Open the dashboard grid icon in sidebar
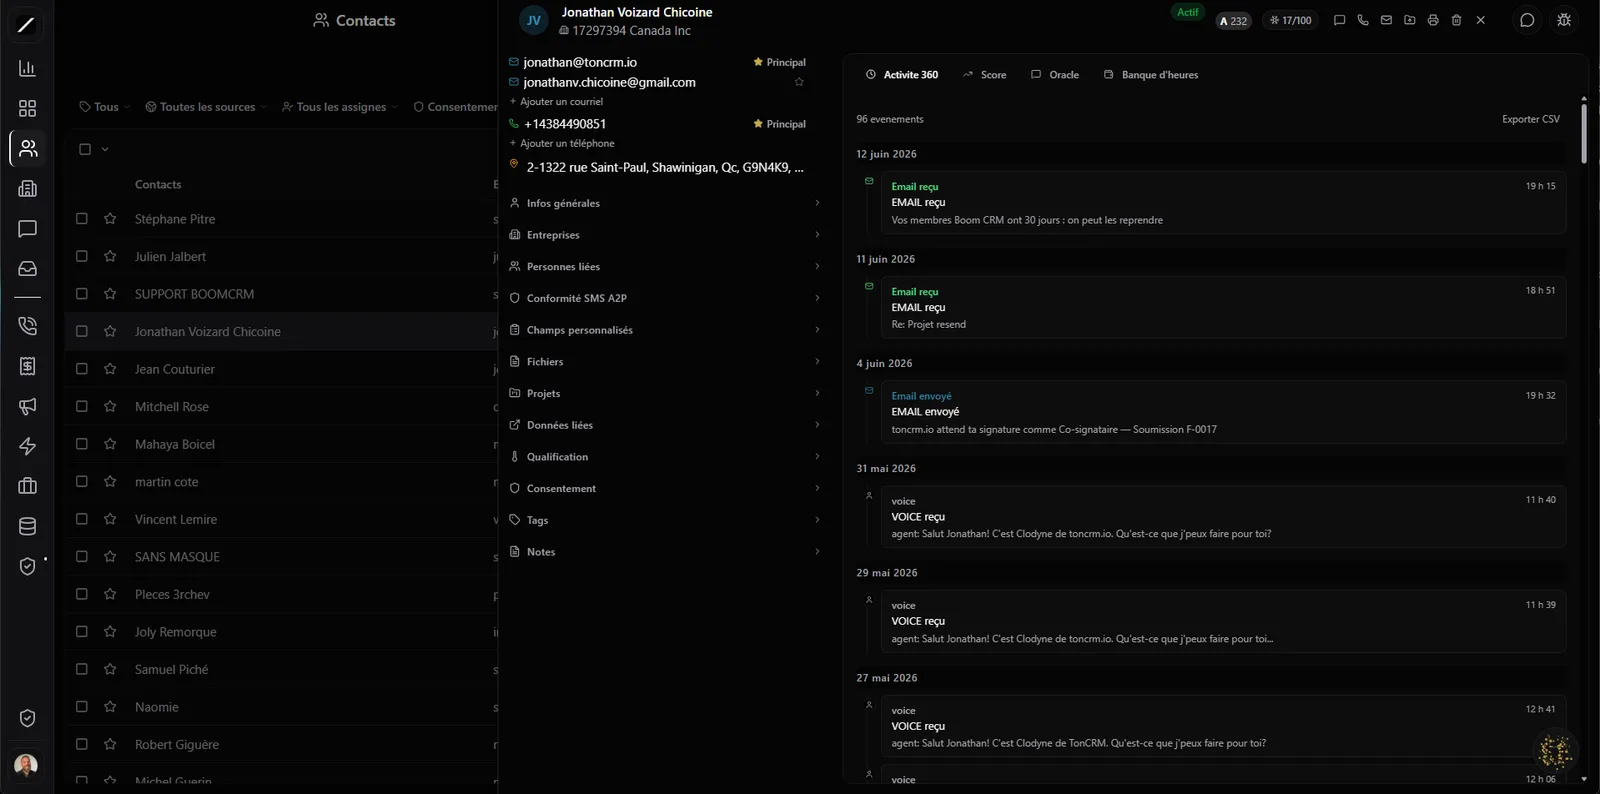Viewport: 1600px width, 794px height. (x=27, y=108)
